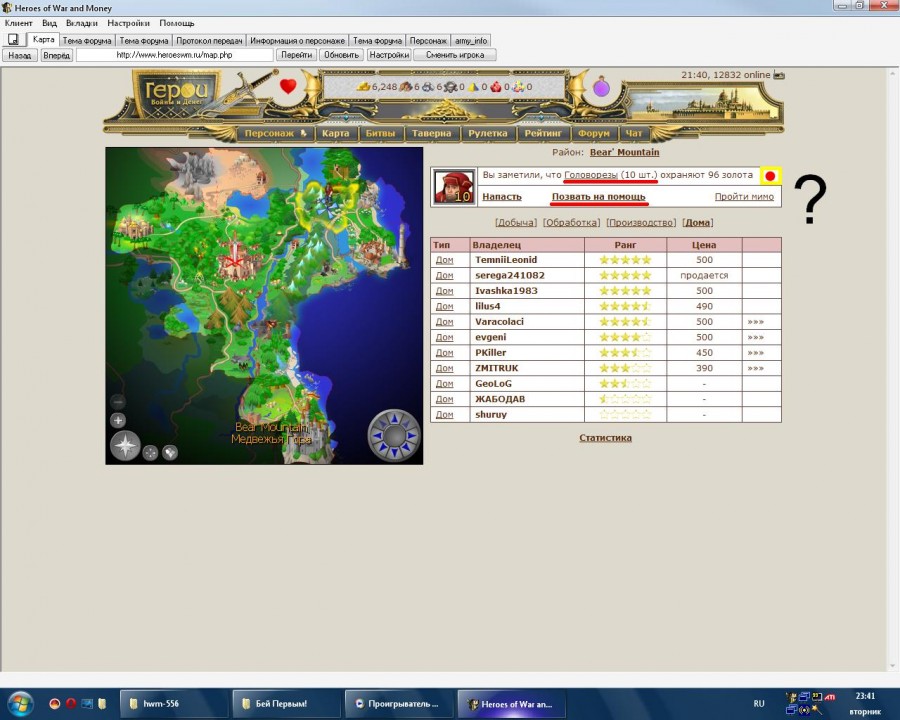The width and height of the screenshot is (900, 720).
Task: Switch to the Информация о персонаже tab
Action: pos(297,41)
